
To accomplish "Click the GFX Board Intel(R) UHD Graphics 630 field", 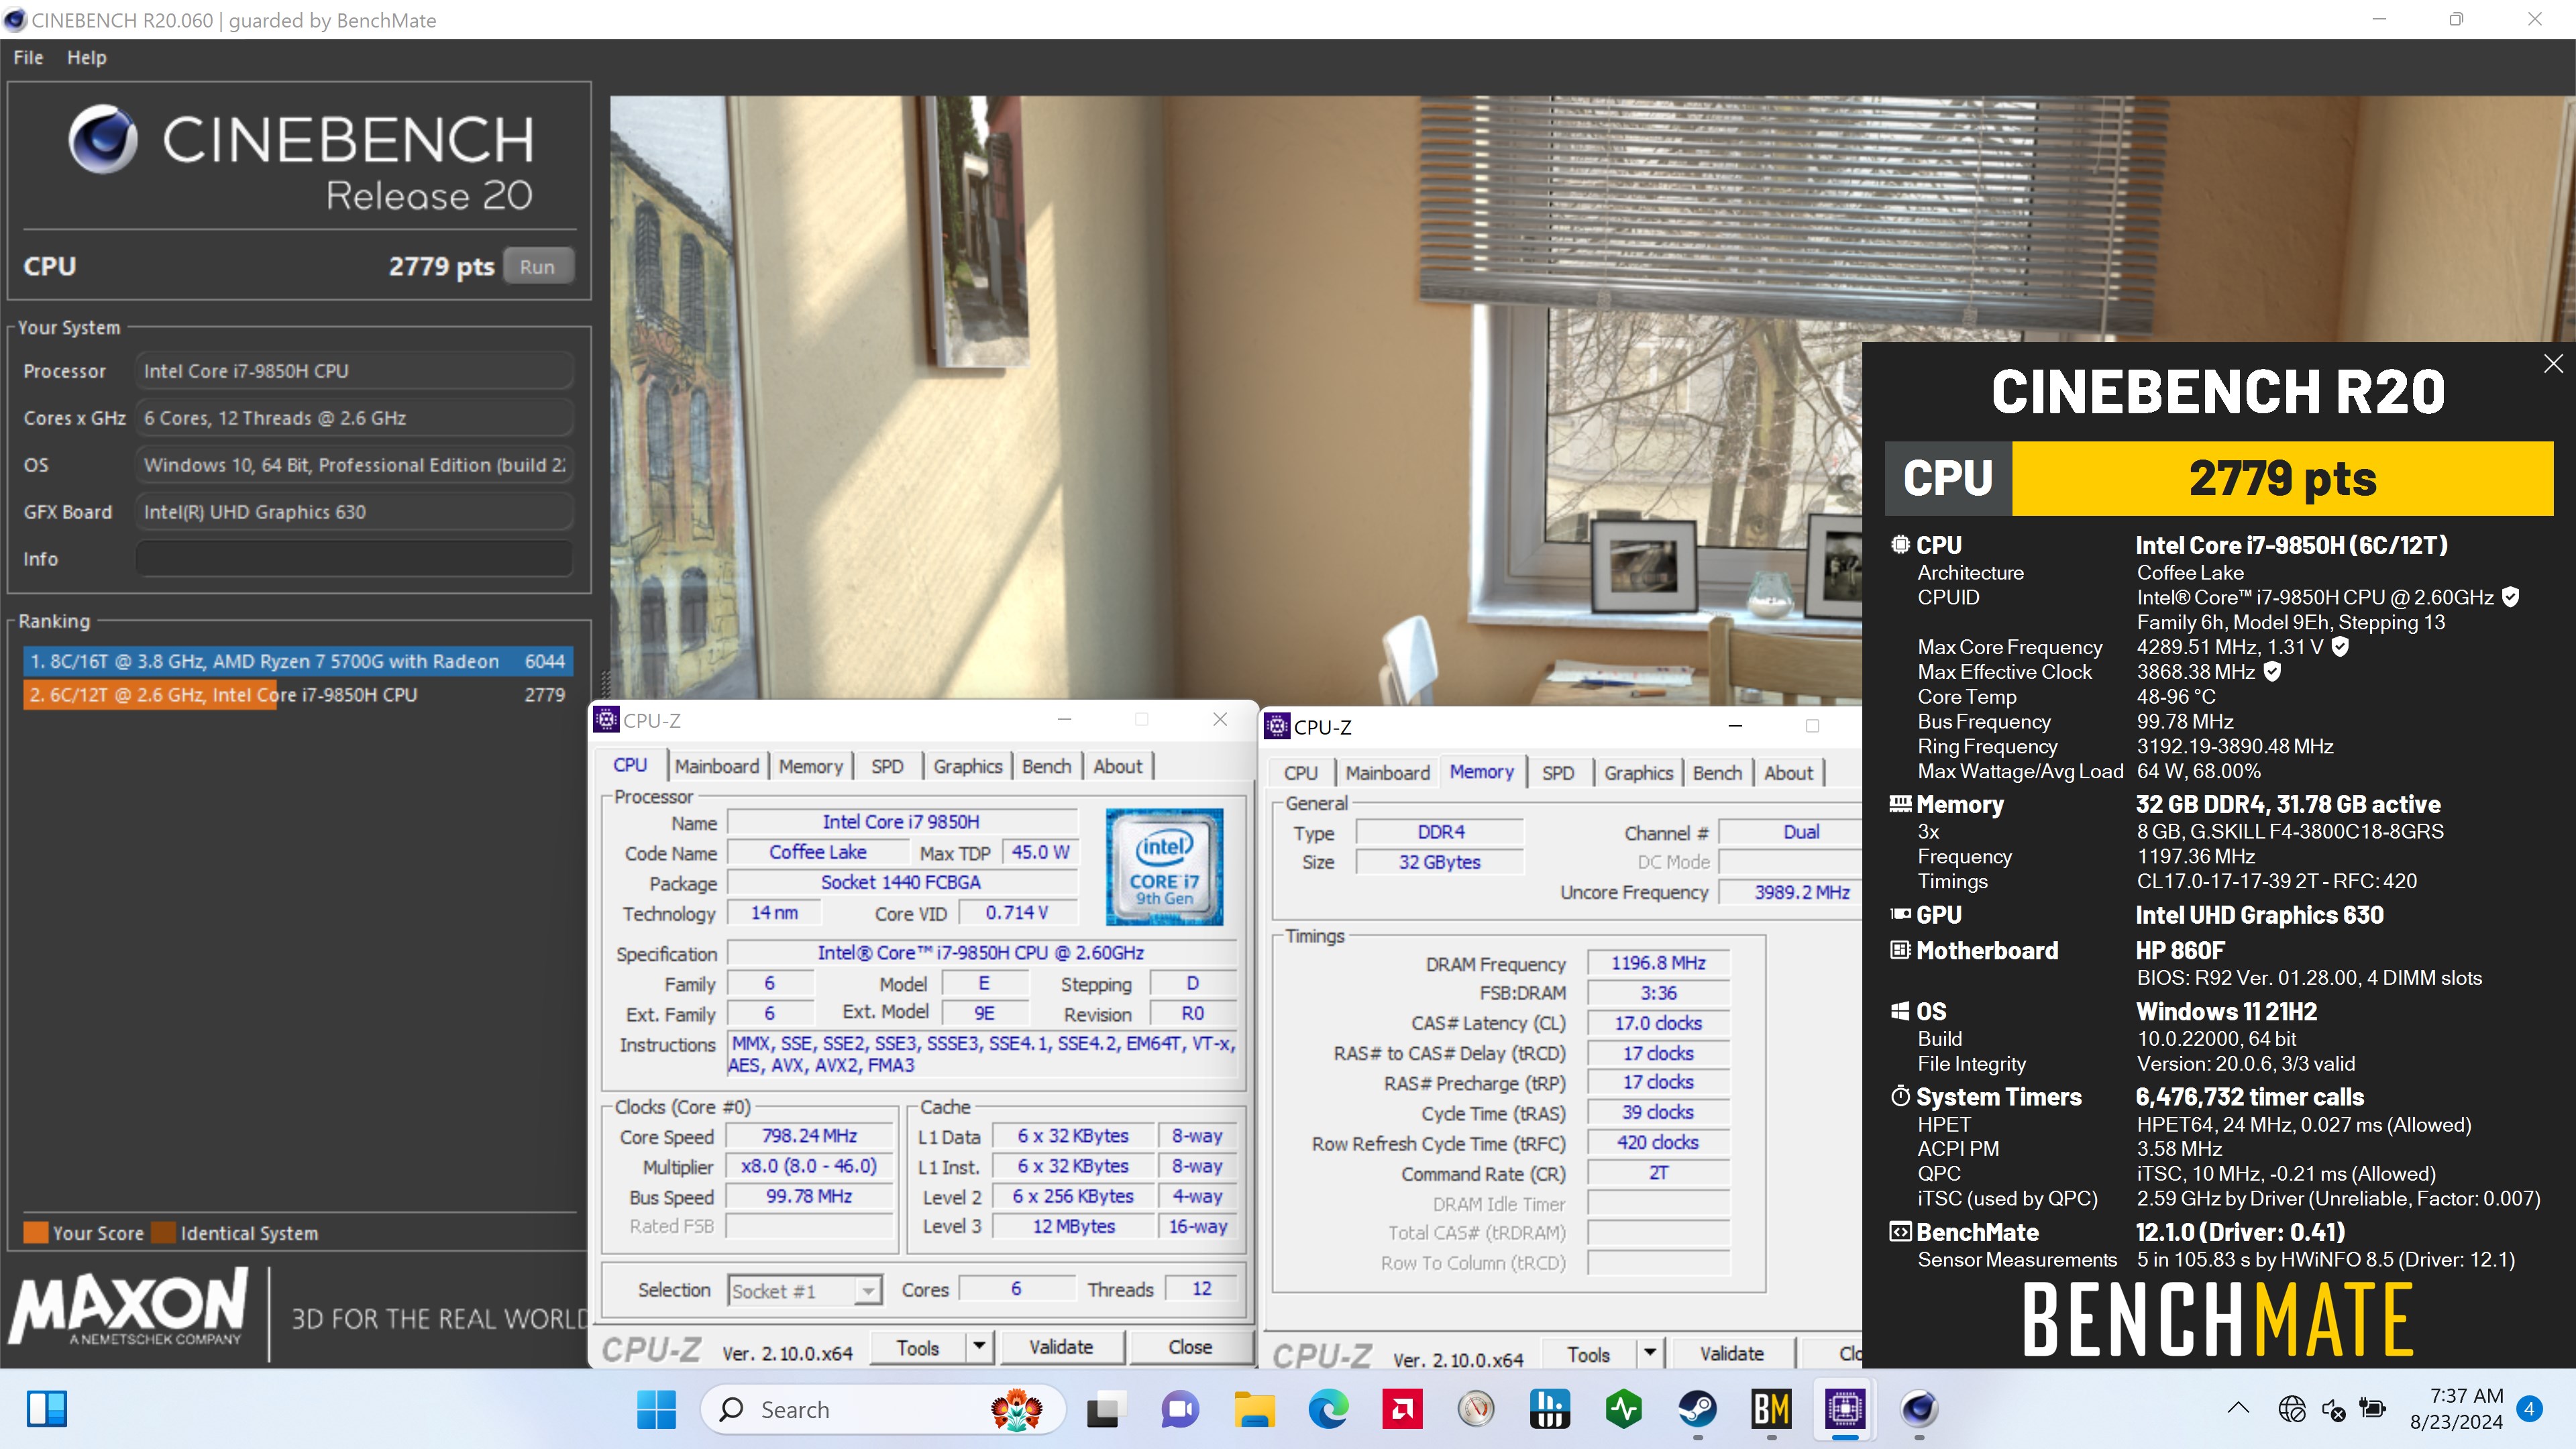I will coord(354,512).
